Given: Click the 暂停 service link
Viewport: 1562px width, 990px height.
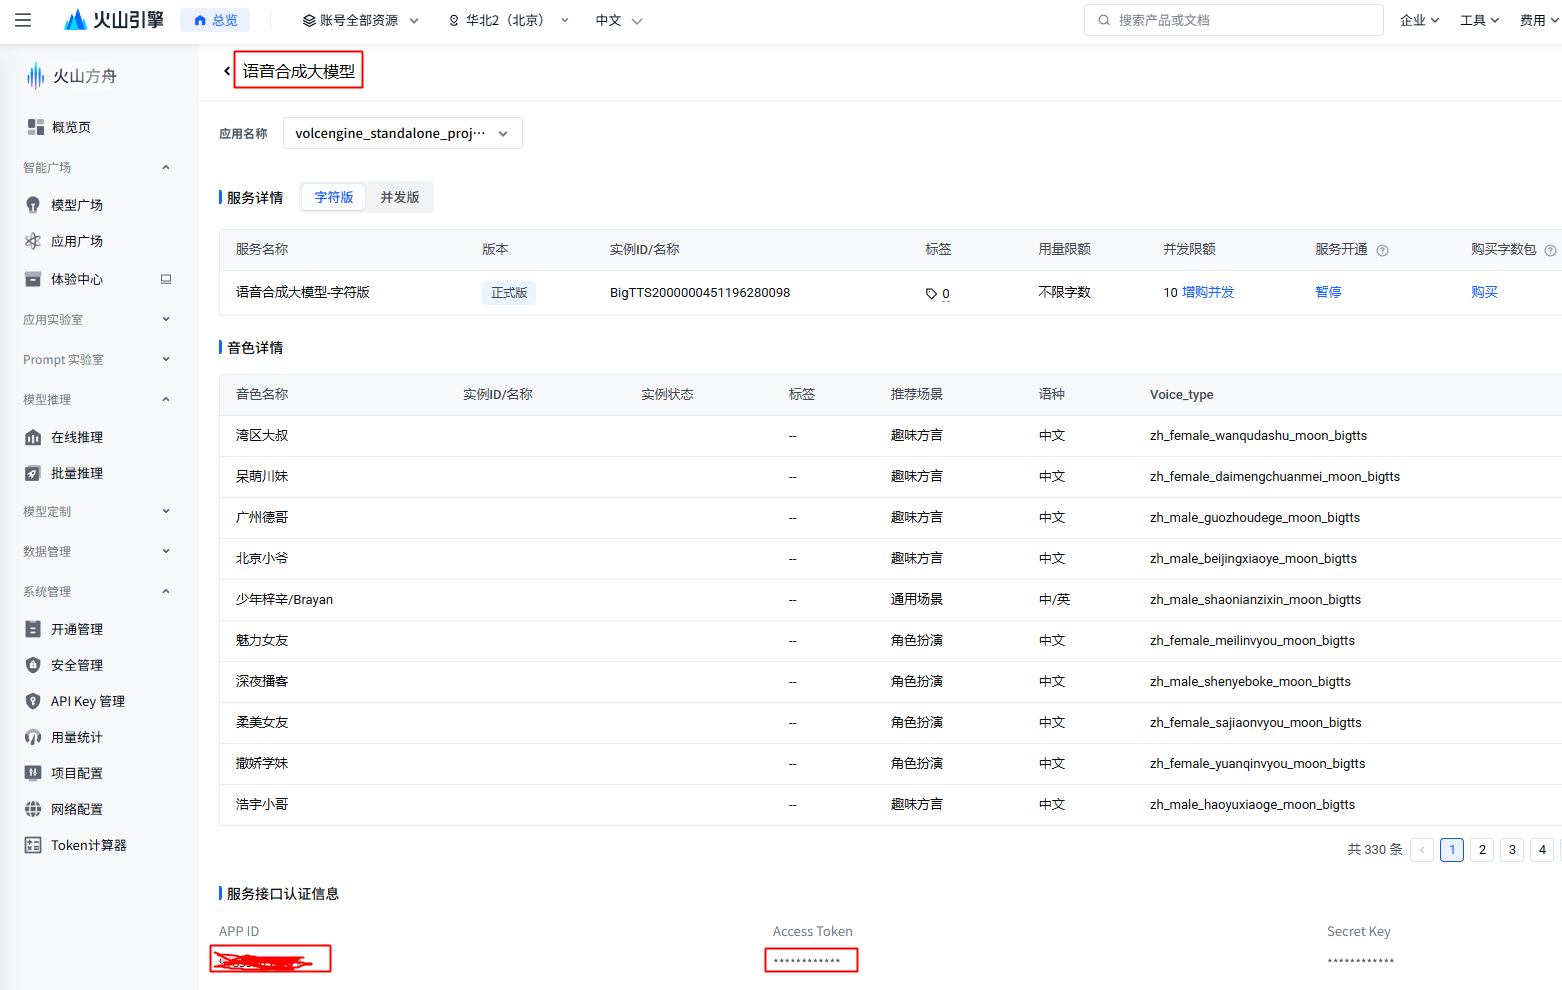Looking at the screenshot, I should click(1328, 292).
